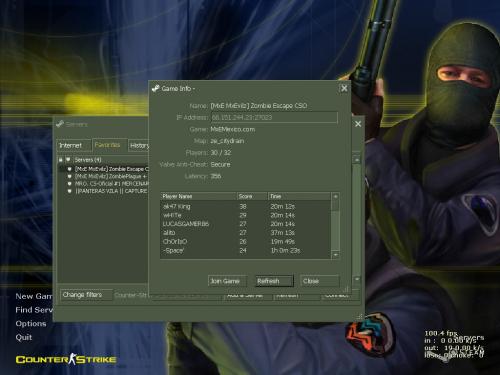Click the Counter-Strike logo
This screenshot has height=375, width=500.
click(66, 359)
